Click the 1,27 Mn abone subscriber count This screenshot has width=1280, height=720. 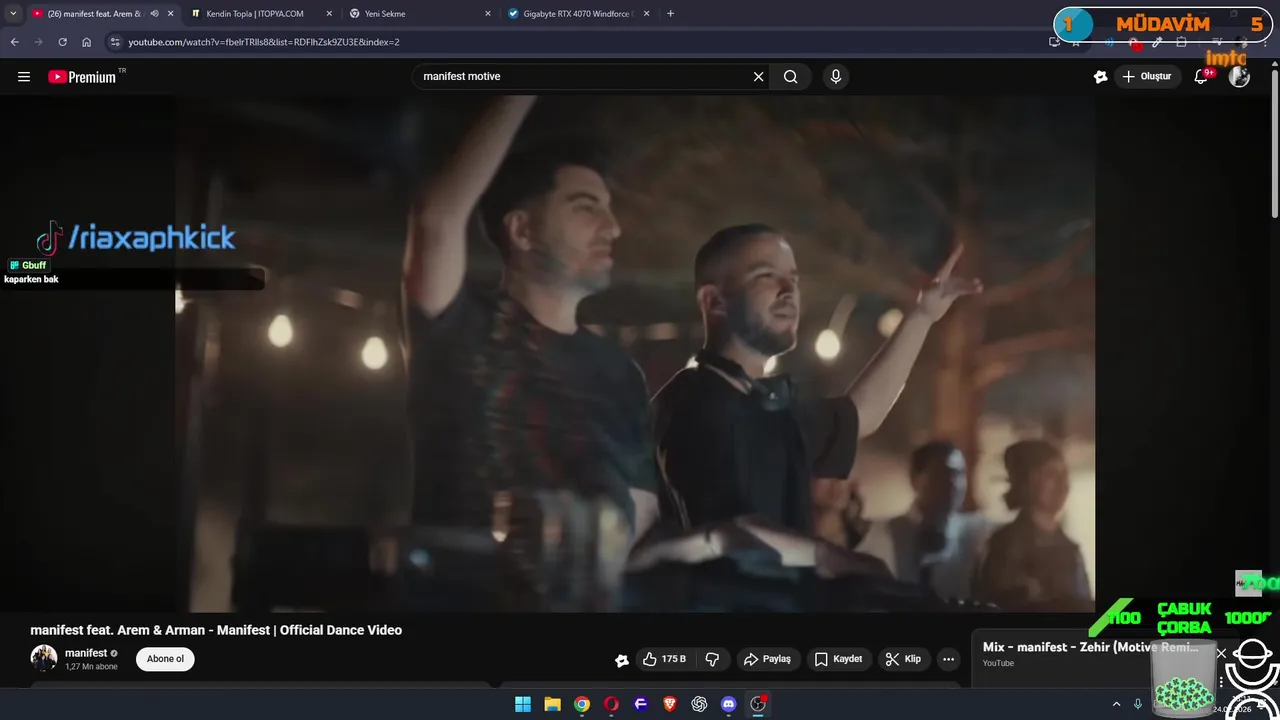91,666
